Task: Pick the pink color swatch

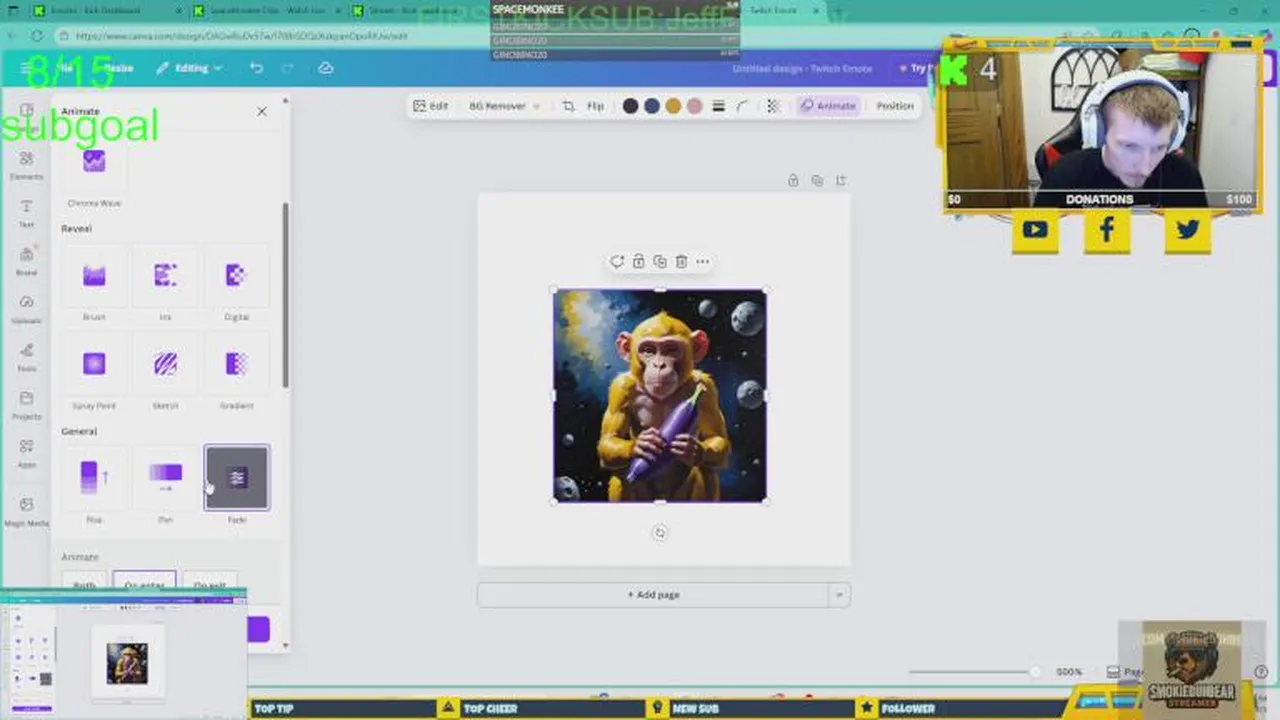Action: point(695,106)
